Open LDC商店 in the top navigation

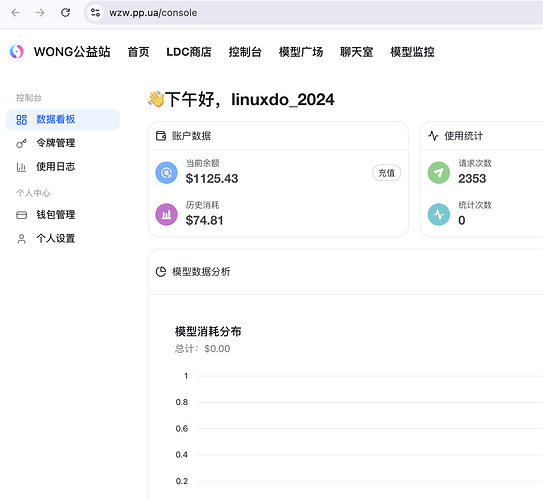tap(189, 52)
